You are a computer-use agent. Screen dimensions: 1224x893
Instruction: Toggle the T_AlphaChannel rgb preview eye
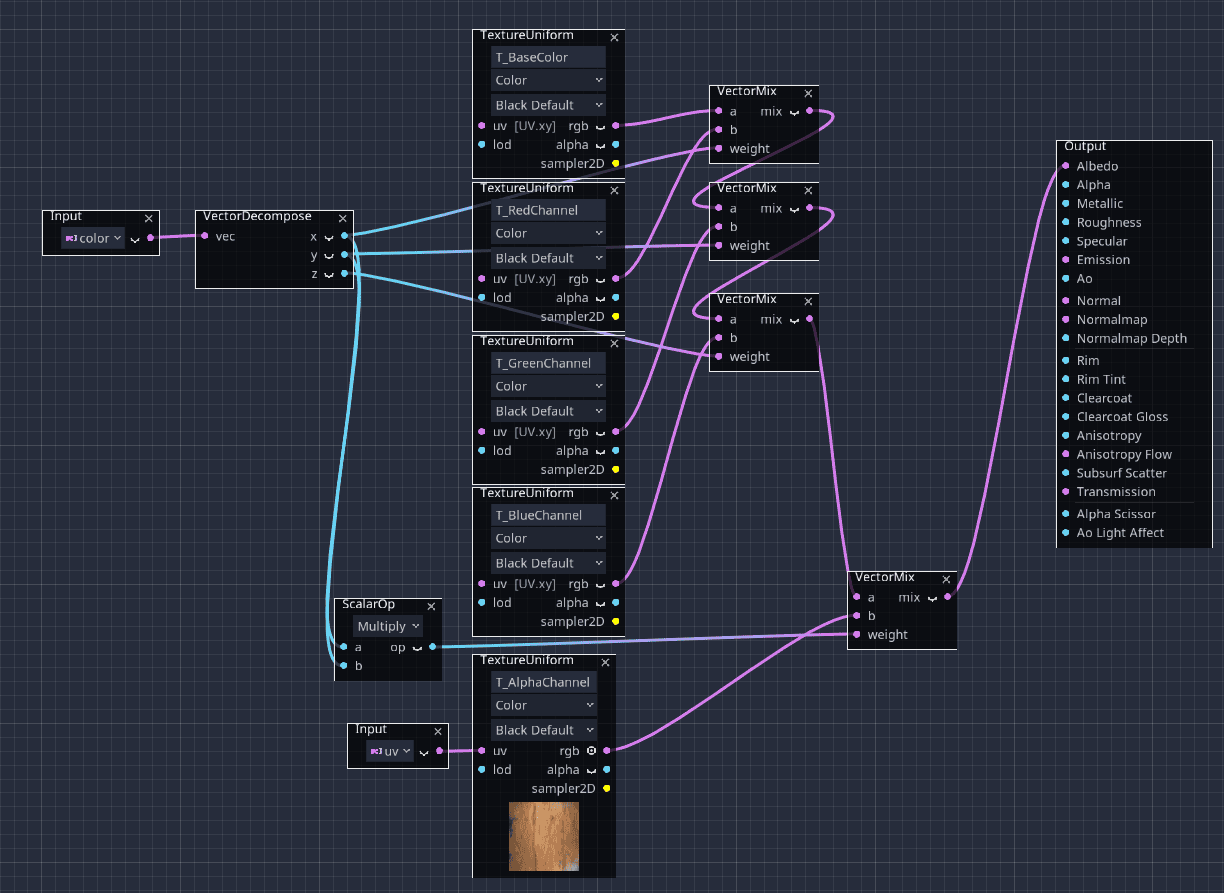coord(591,751)
